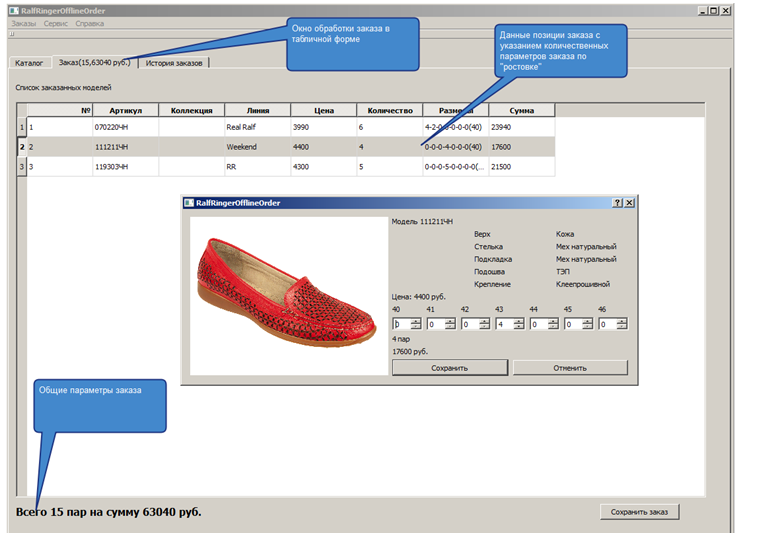Screen dimensions: 765x542
Task: Close the shoe model dialog with X
Action: (629, 203)
